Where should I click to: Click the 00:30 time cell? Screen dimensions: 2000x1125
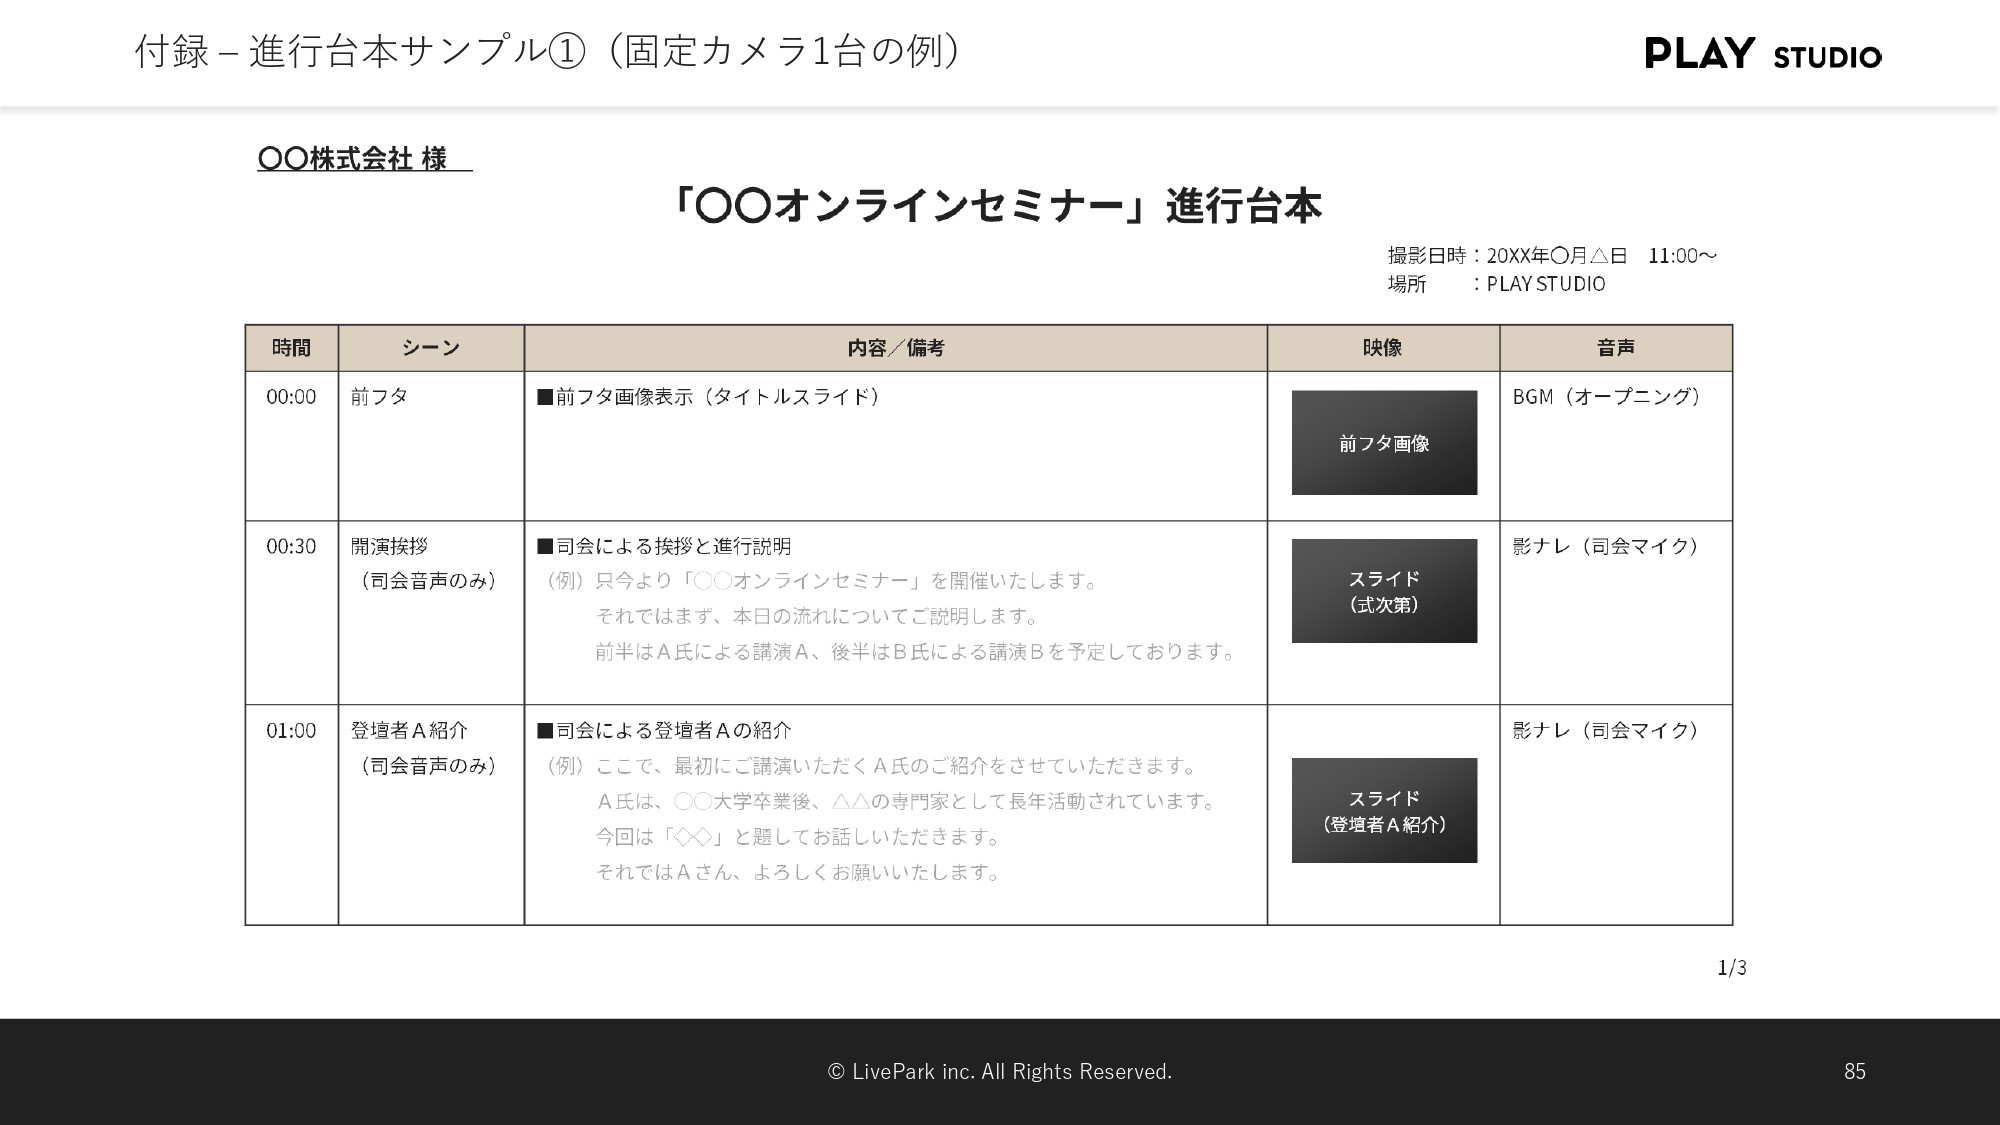pos(291,547)
